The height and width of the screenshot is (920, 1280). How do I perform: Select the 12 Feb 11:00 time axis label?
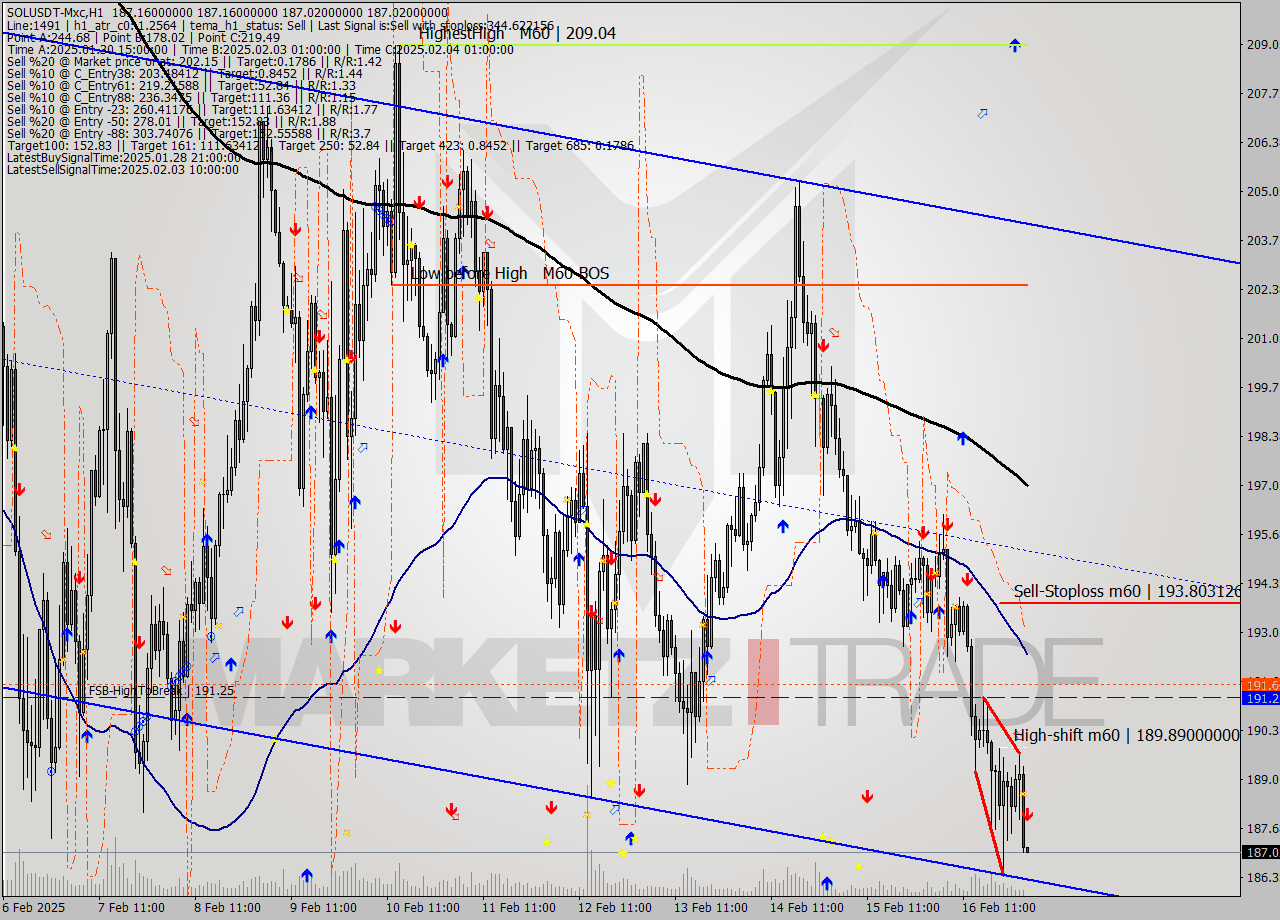(x=615, y=908)
